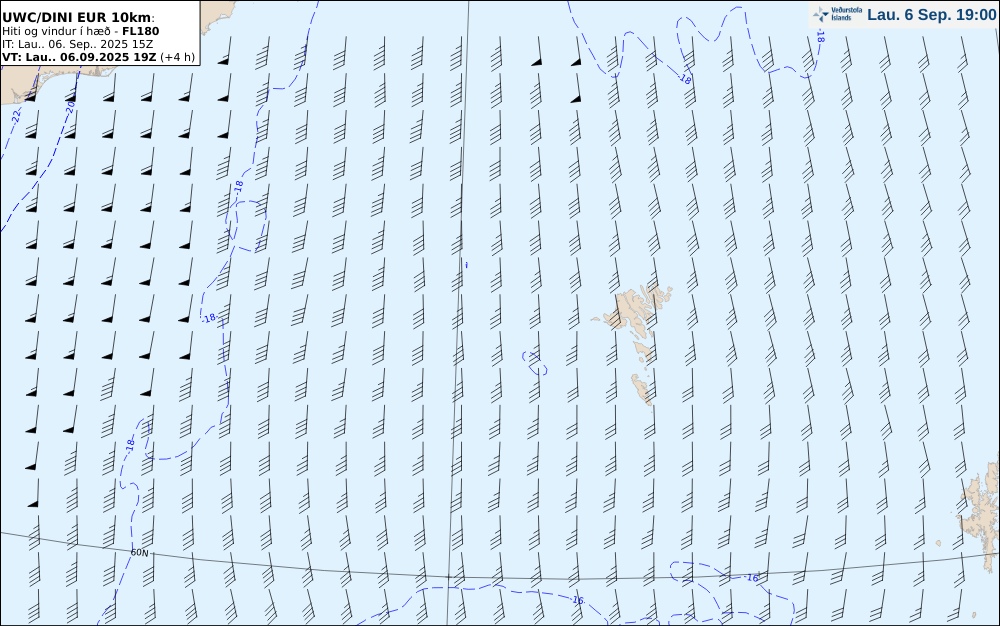
Task: Click the '-20' isotherm label
Action: tap(70, 107)
